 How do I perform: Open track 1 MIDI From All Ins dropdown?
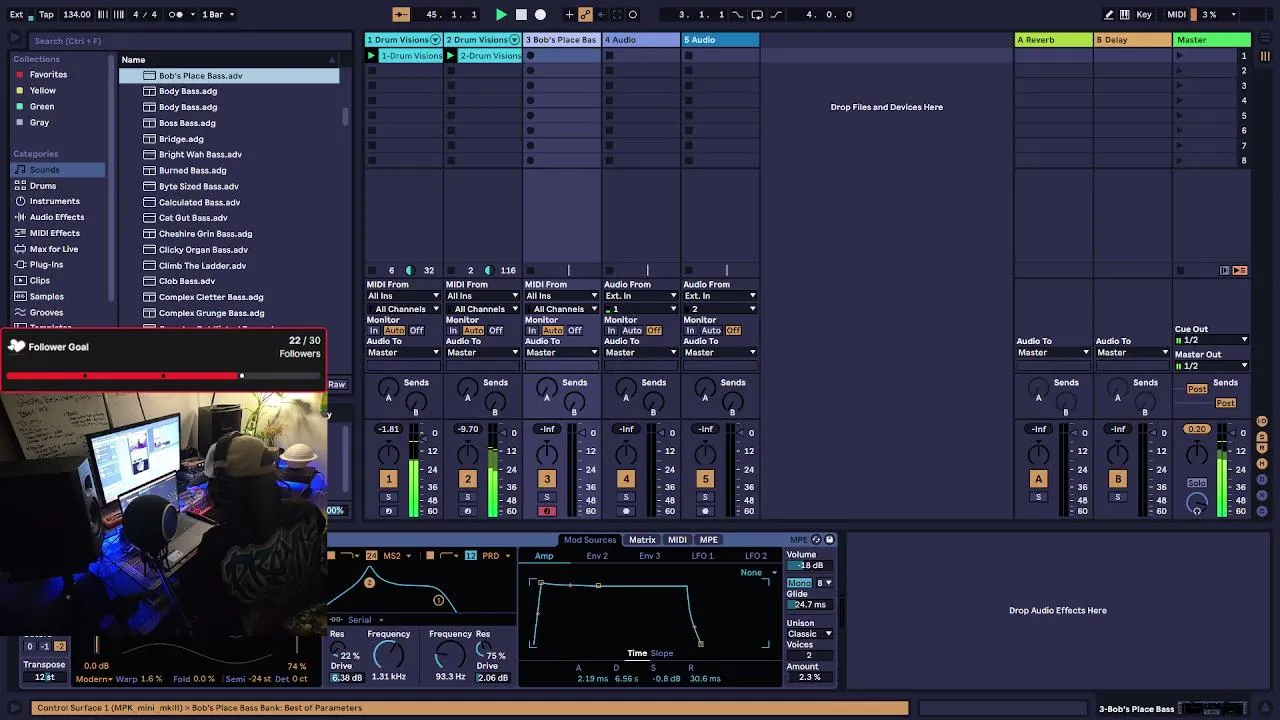tap(403, 296)
